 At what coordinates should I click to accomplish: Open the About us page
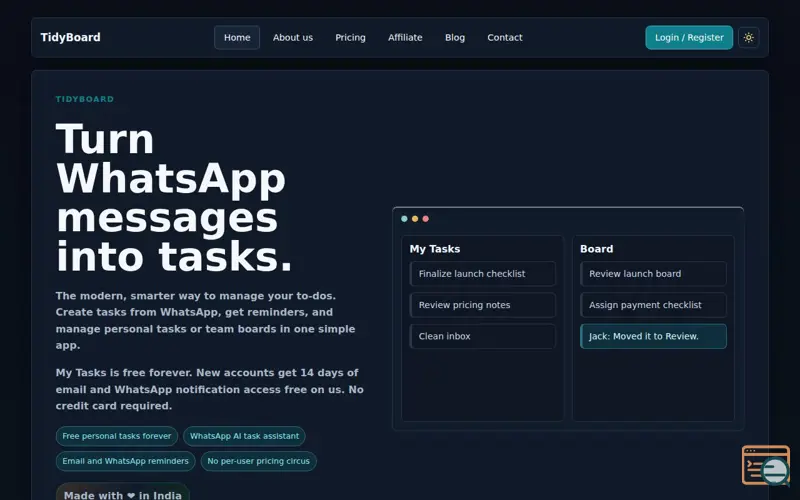pyautogui.click(x=293, y=37)
